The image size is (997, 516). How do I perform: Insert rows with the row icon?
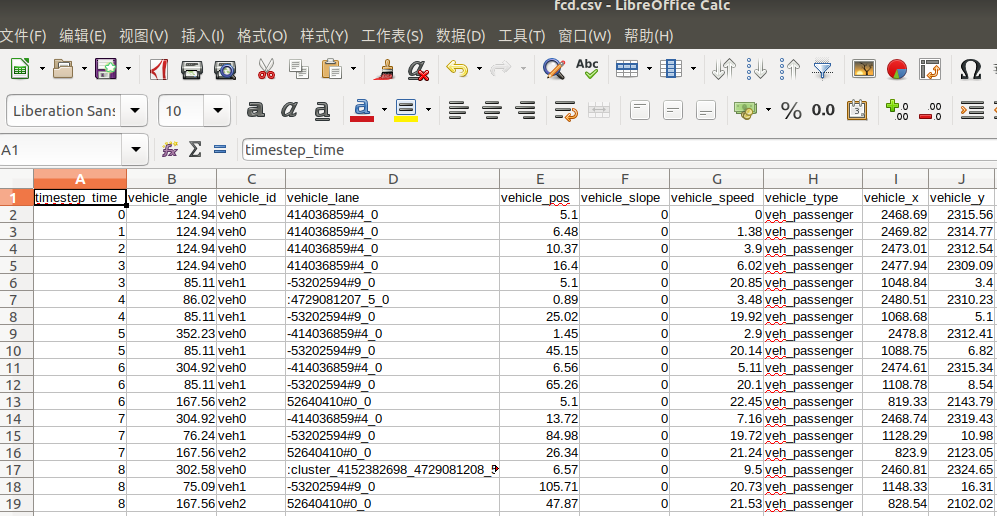click(627, 69)
